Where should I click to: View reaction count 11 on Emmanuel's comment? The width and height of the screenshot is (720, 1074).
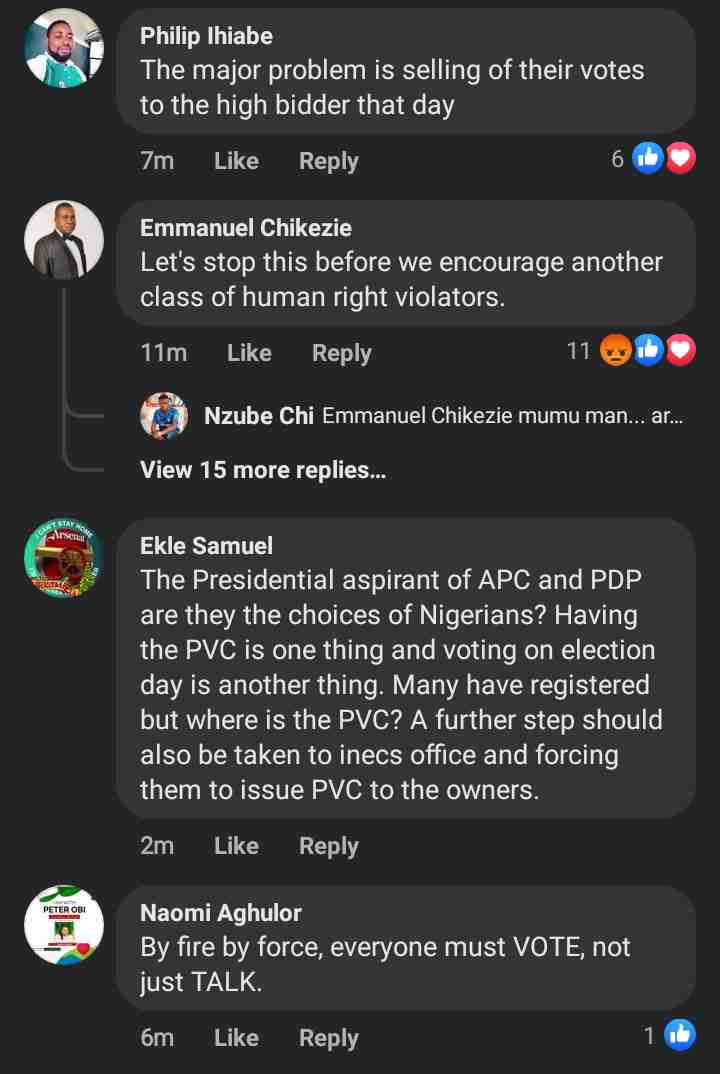coord(578,351)
